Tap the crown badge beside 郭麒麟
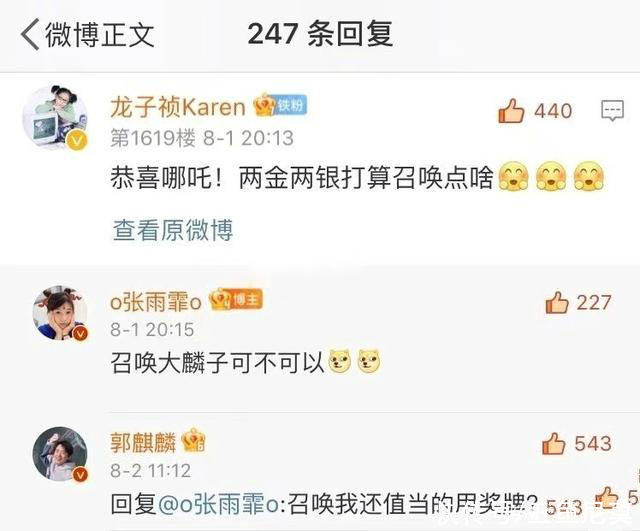 click(193, 441)
